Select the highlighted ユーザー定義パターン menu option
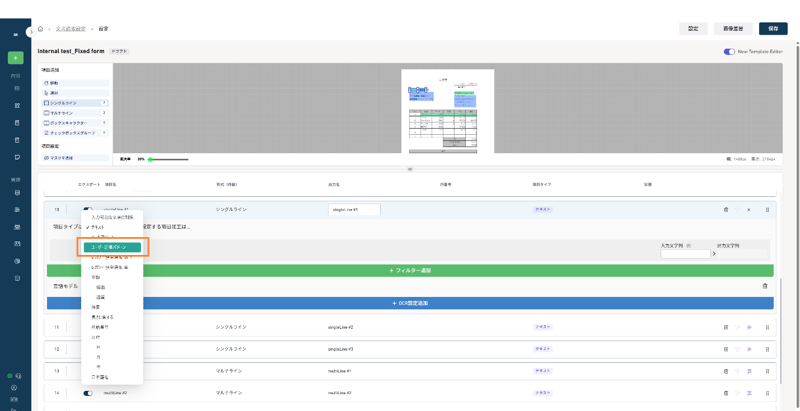 tap(113, 247)
